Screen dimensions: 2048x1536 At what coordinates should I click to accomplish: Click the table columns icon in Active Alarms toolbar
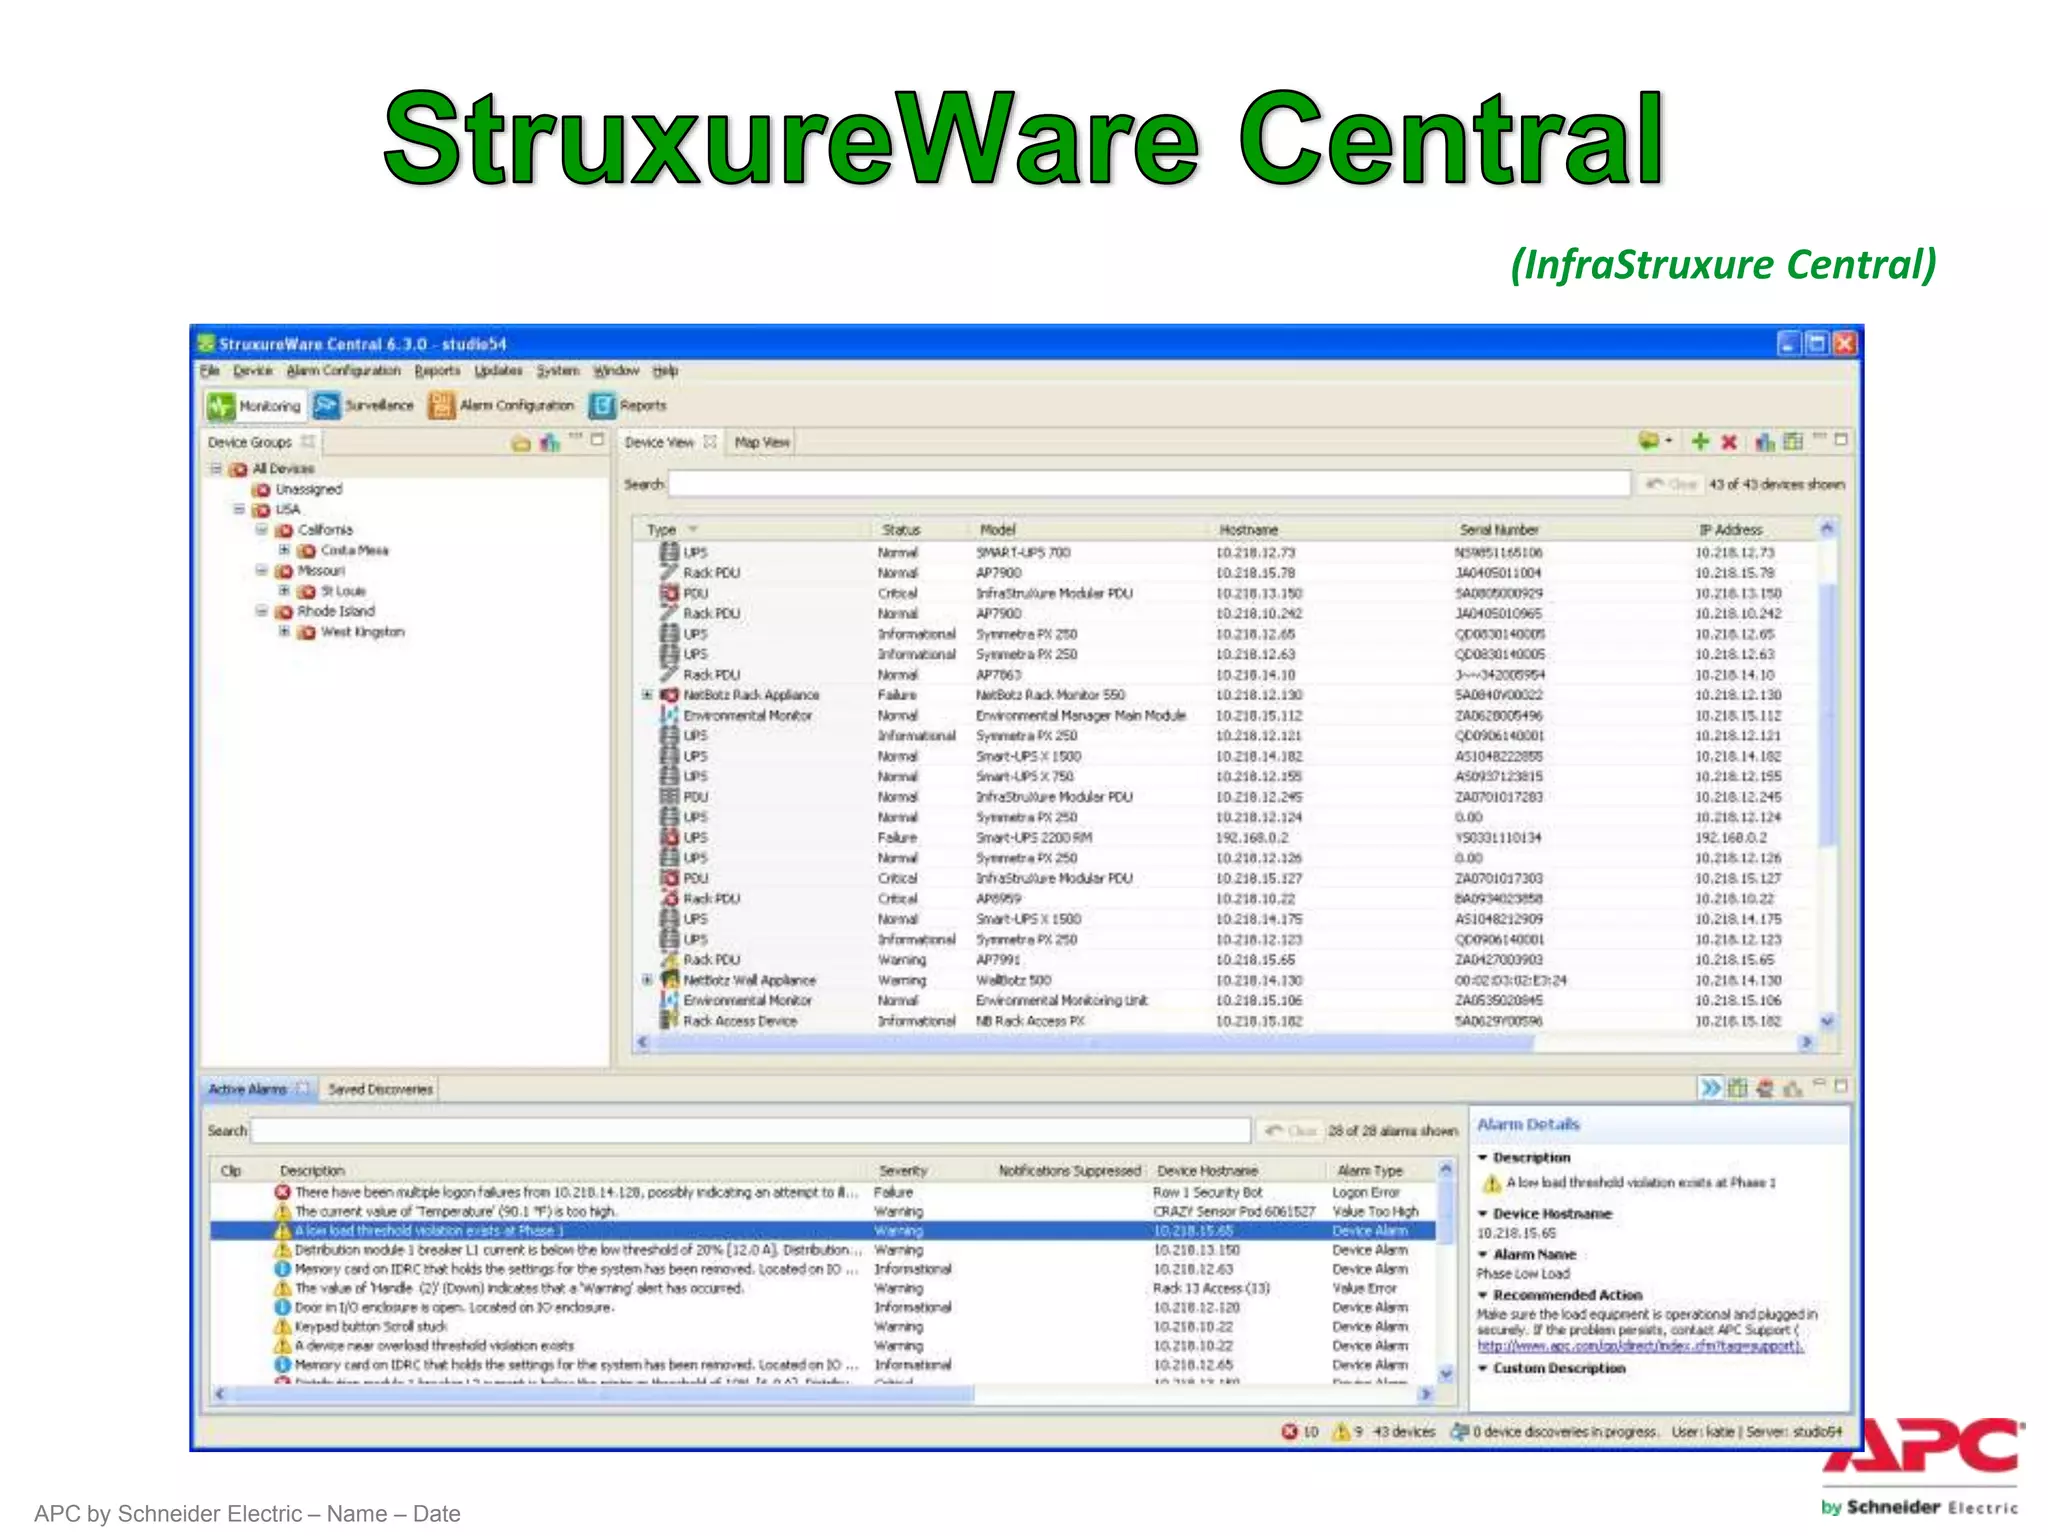tap(1738, 1088)
